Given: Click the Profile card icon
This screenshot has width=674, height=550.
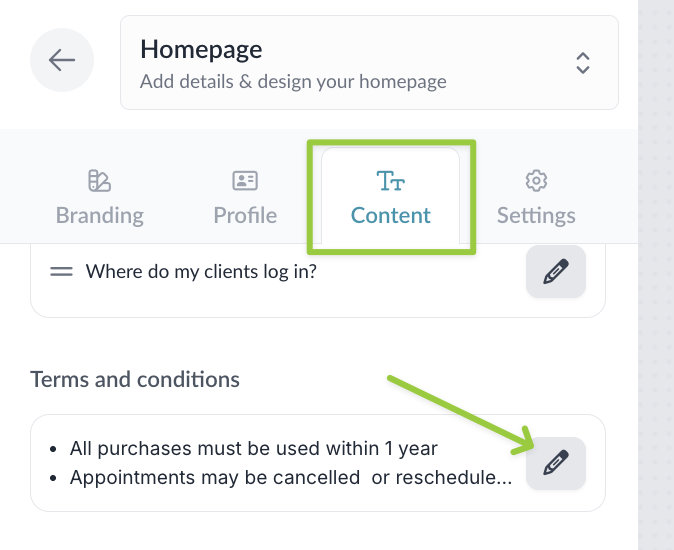Looking at the screenshot, I should click(245, 181).
